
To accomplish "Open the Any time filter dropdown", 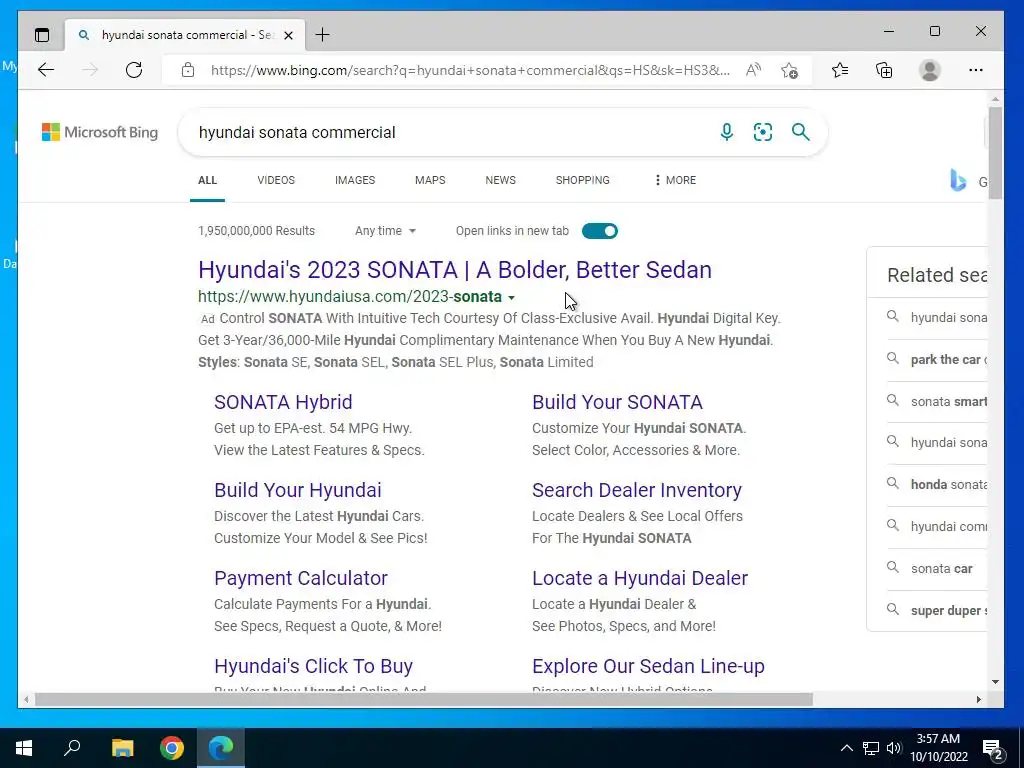I will point(385,231).
